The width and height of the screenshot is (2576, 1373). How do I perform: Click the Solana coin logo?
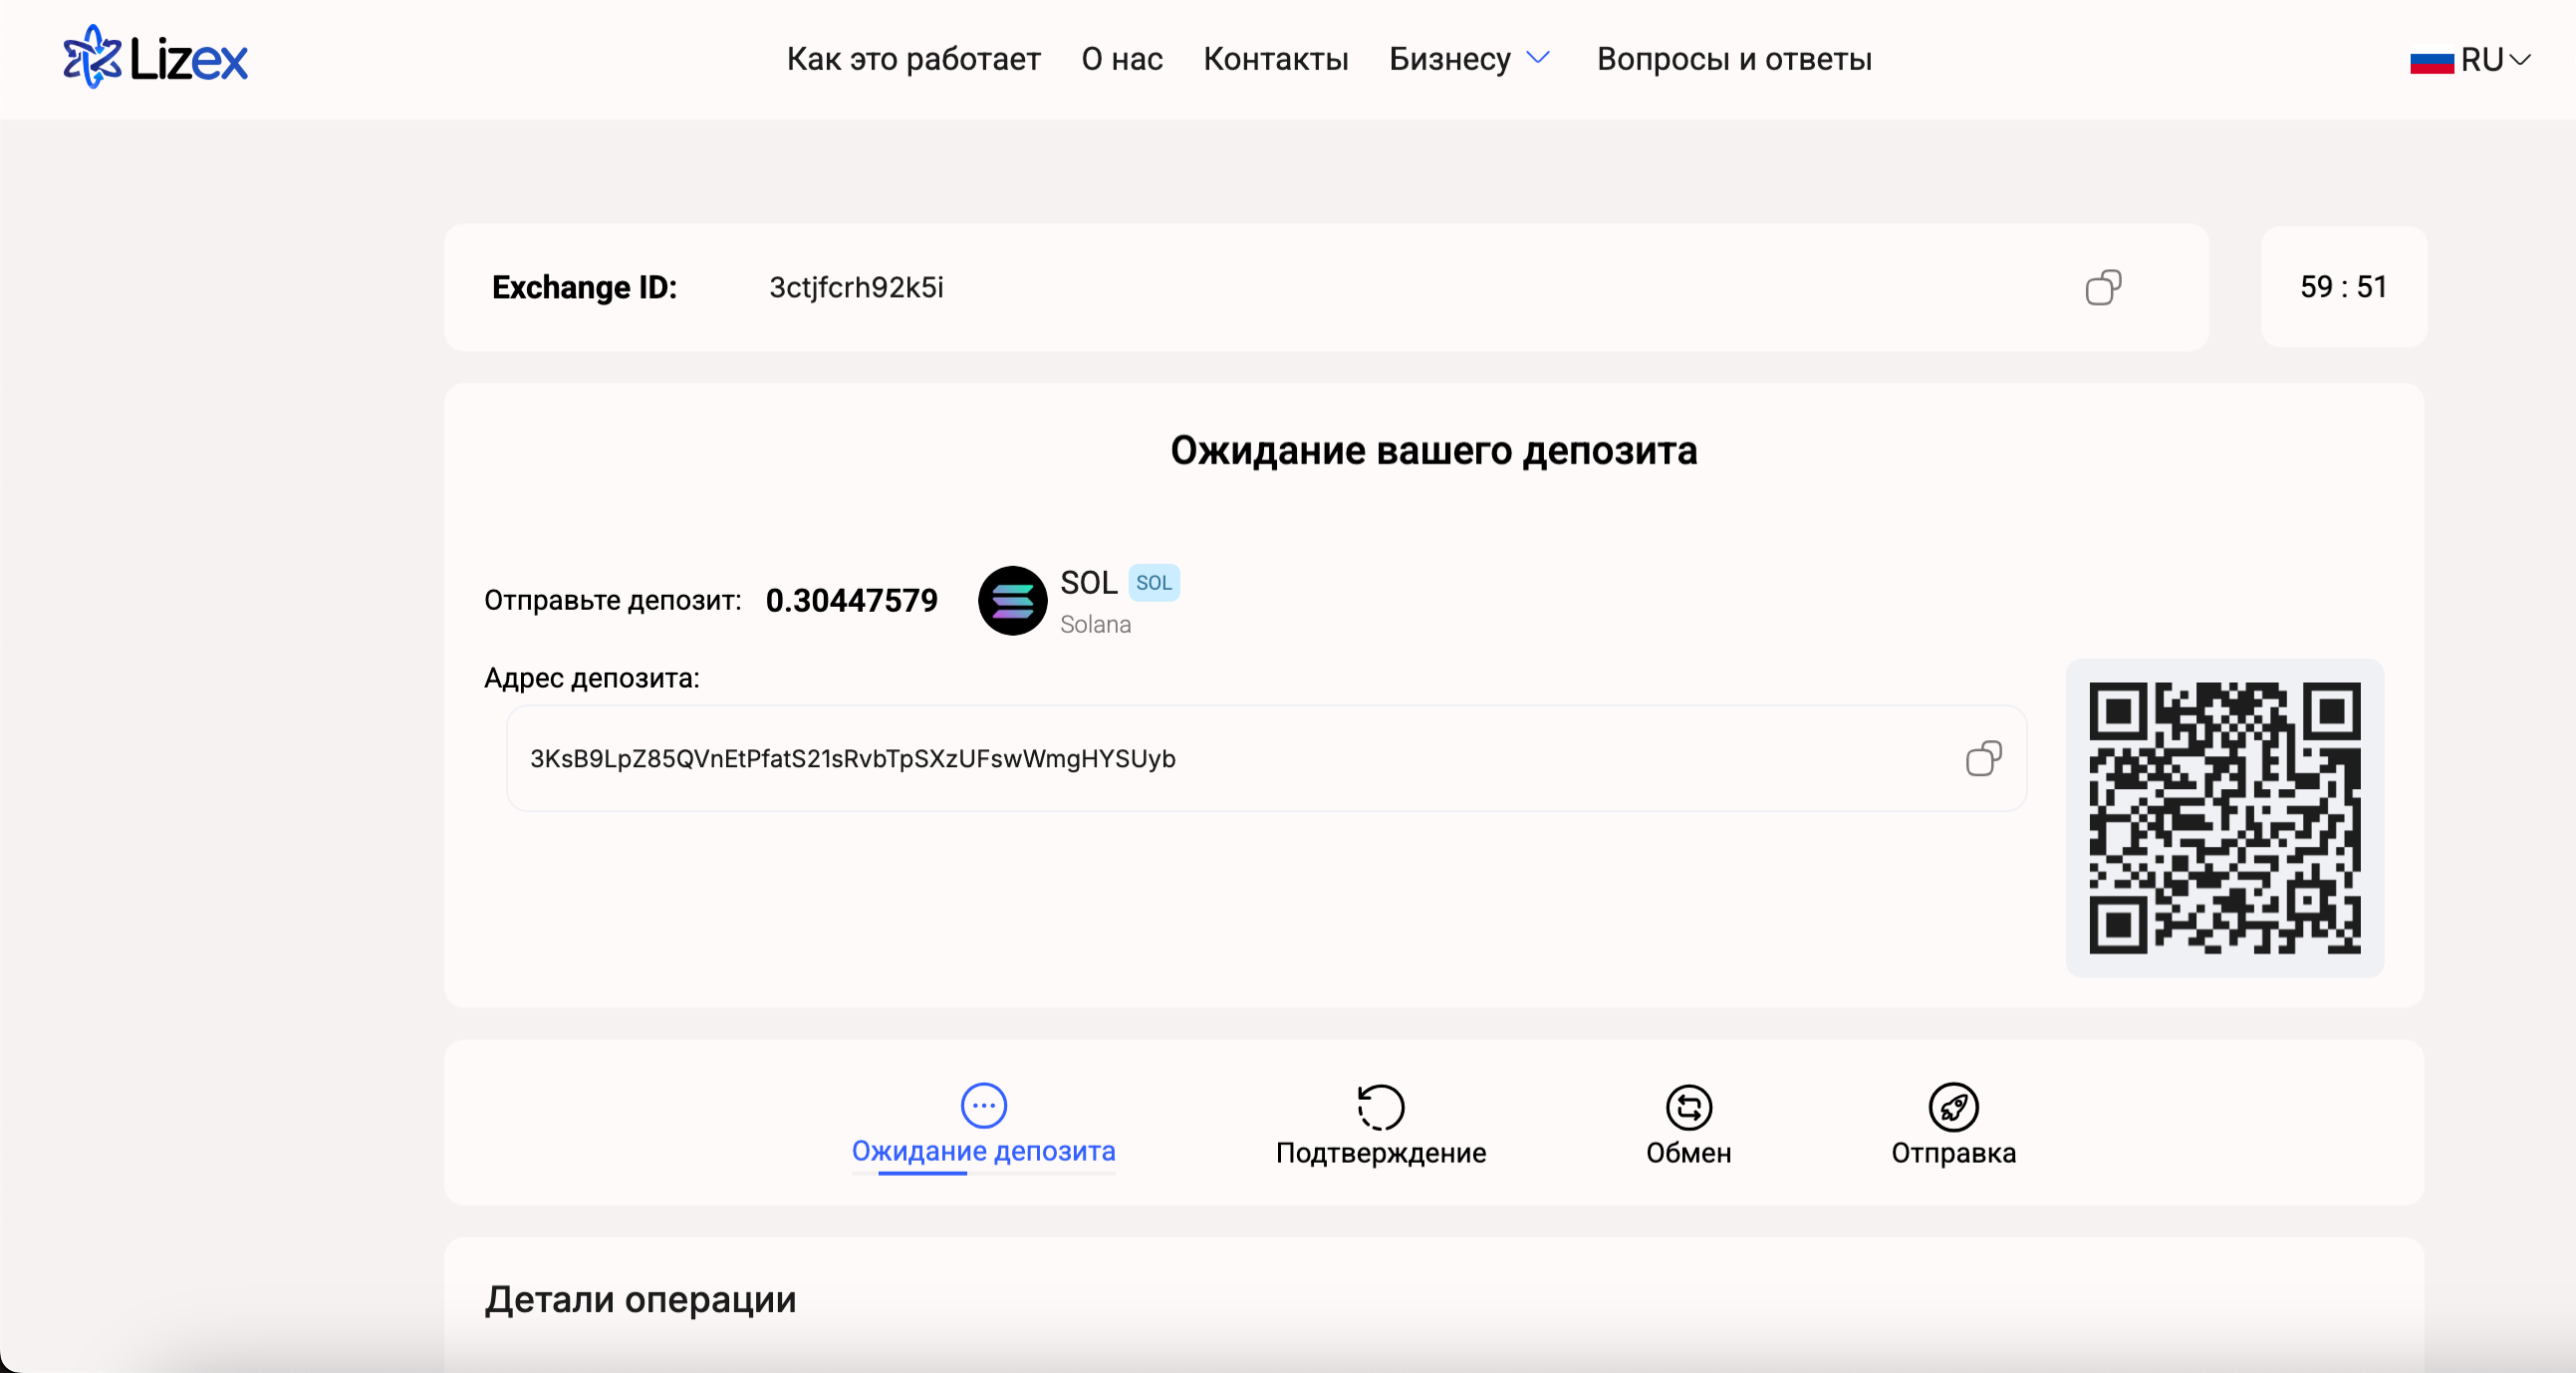pyautogui.click(x=1012, y=600)
